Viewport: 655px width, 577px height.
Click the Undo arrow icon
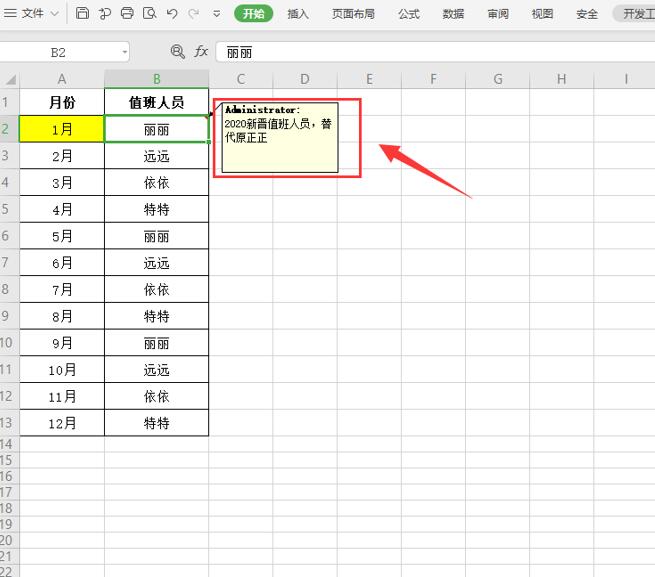(x=172, y=13)
